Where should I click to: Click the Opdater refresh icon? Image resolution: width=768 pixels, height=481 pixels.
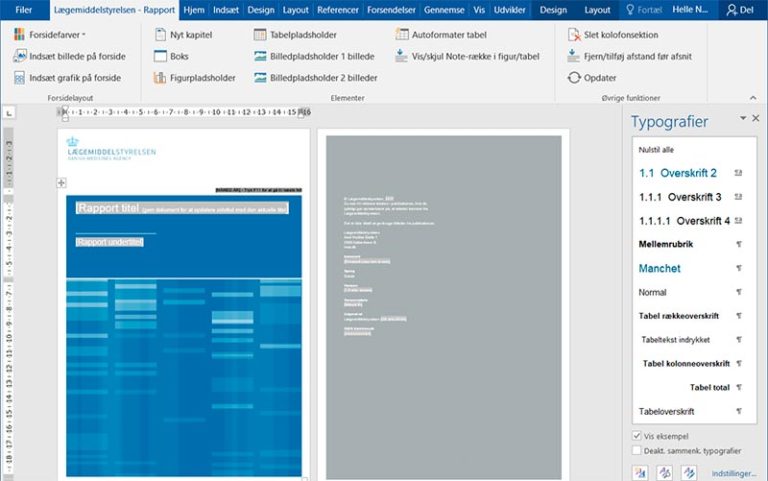[574, 77]
